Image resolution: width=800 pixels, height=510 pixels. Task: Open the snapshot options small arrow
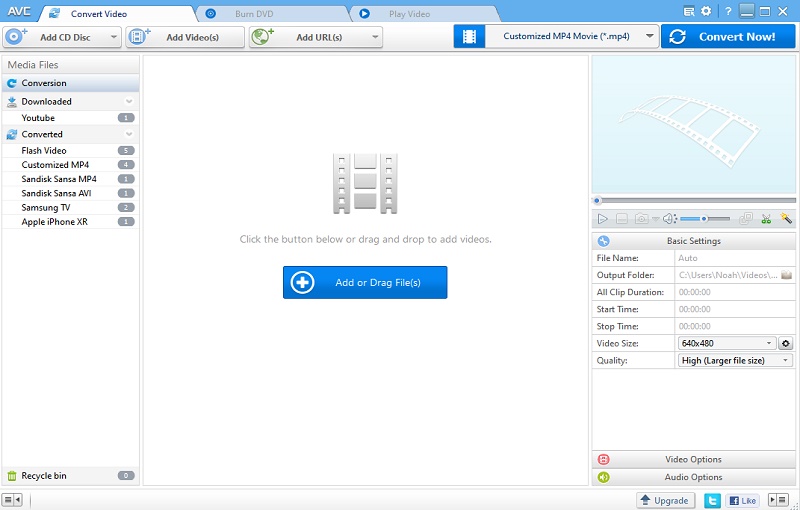click(x=656, y=219)
